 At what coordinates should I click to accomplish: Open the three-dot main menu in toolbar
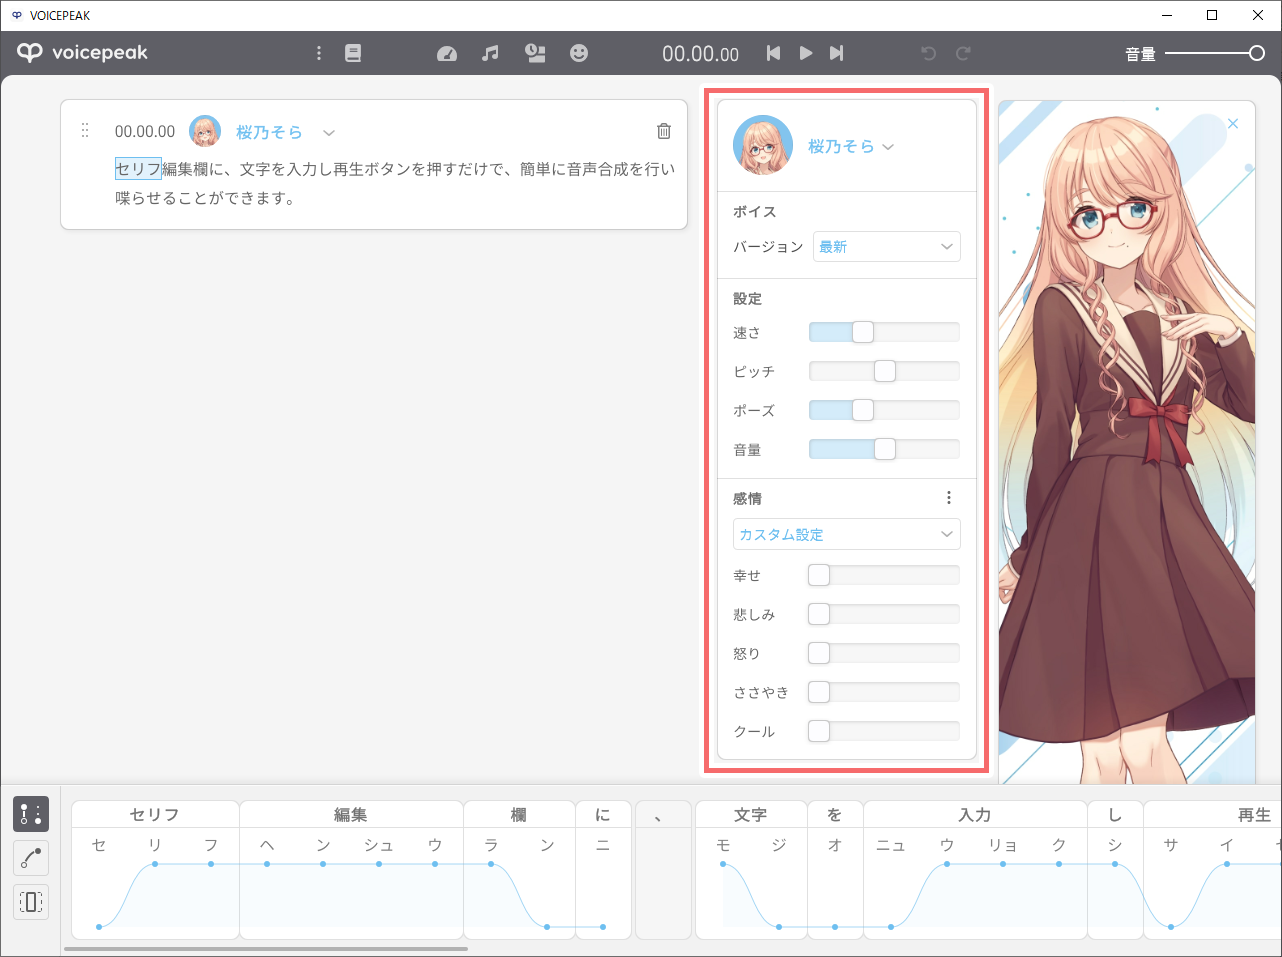click(x=319, y=53)
